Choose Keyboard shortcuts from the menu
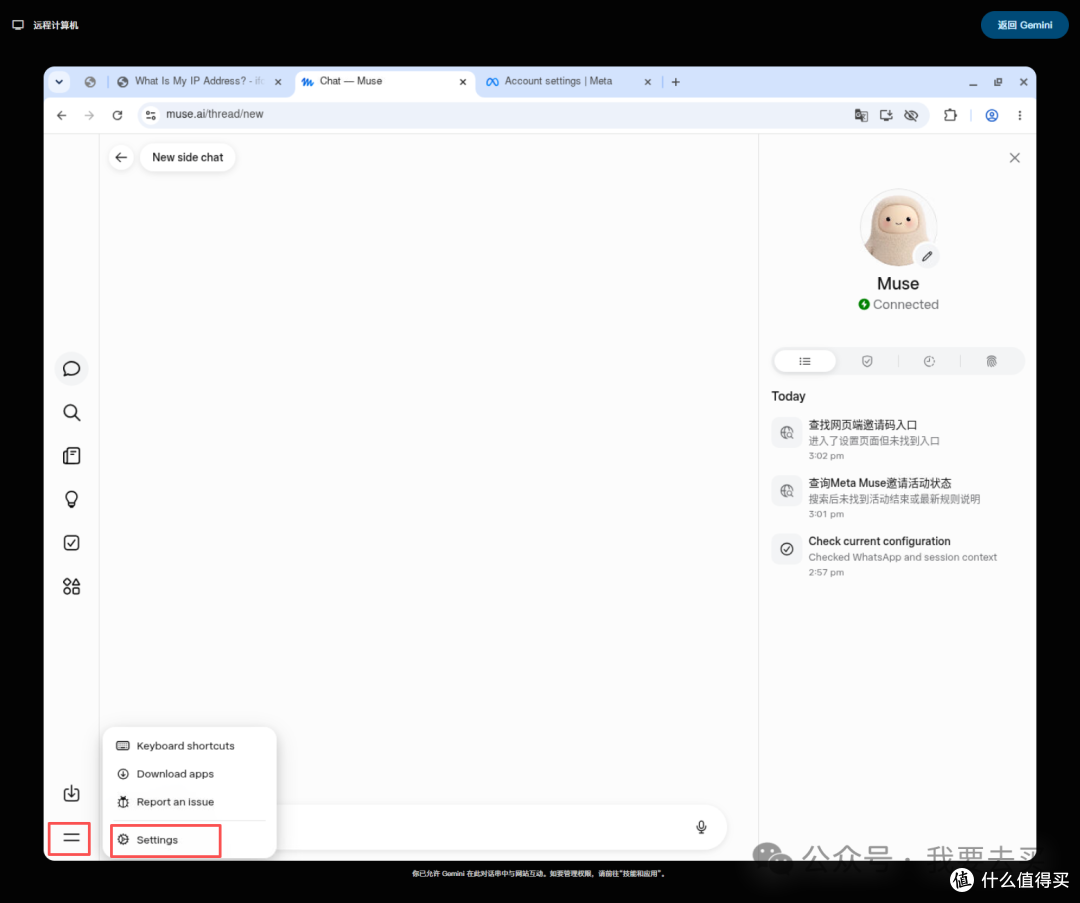Image resolution: width=1080 pixels, height=903 pixels. 189,746
